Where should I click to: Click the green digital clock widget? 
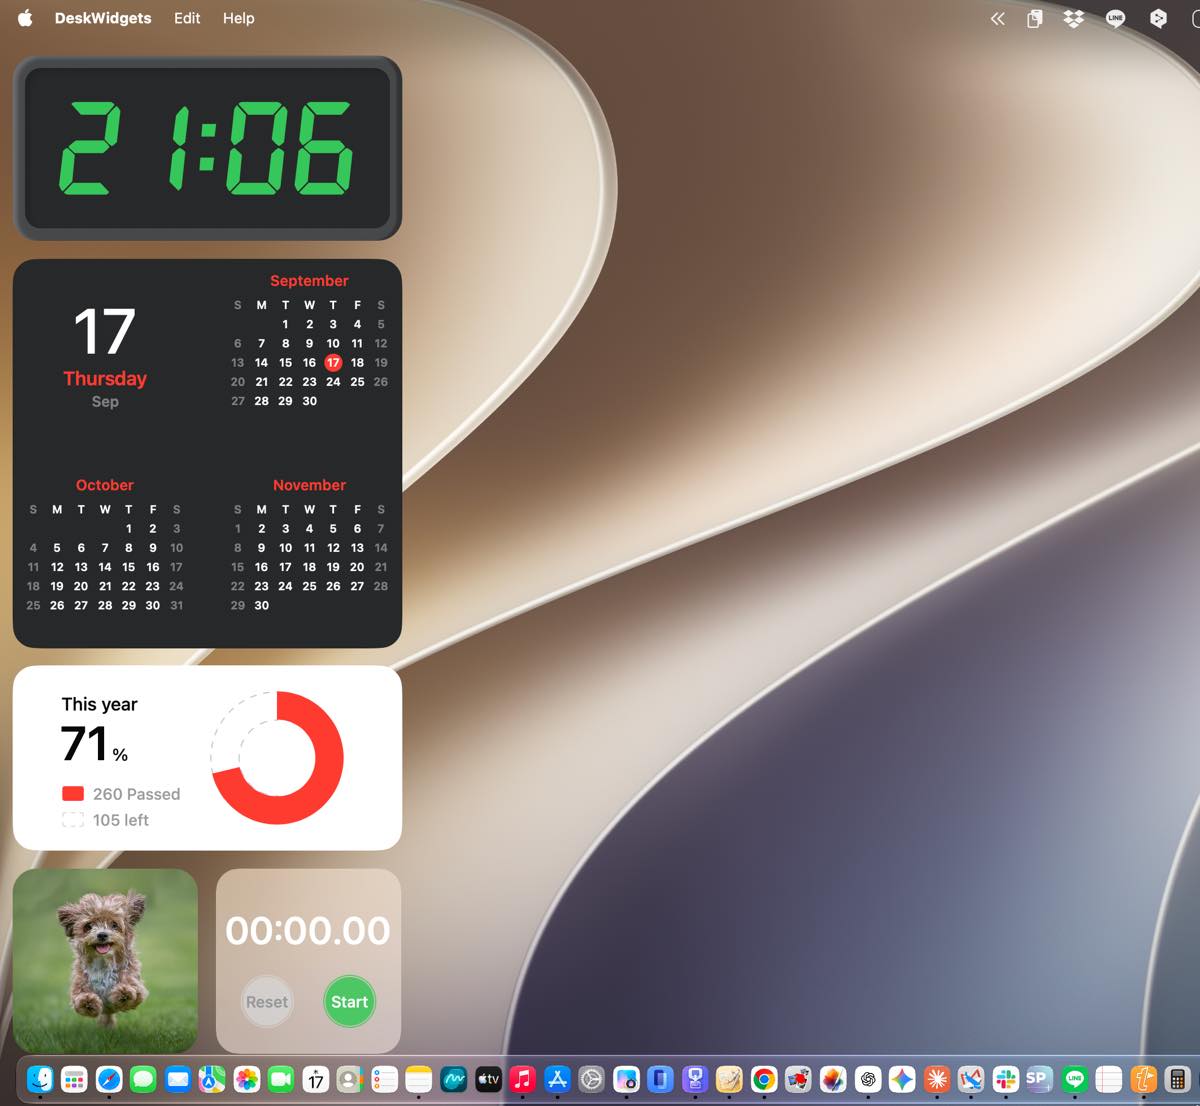coord(207,148)
